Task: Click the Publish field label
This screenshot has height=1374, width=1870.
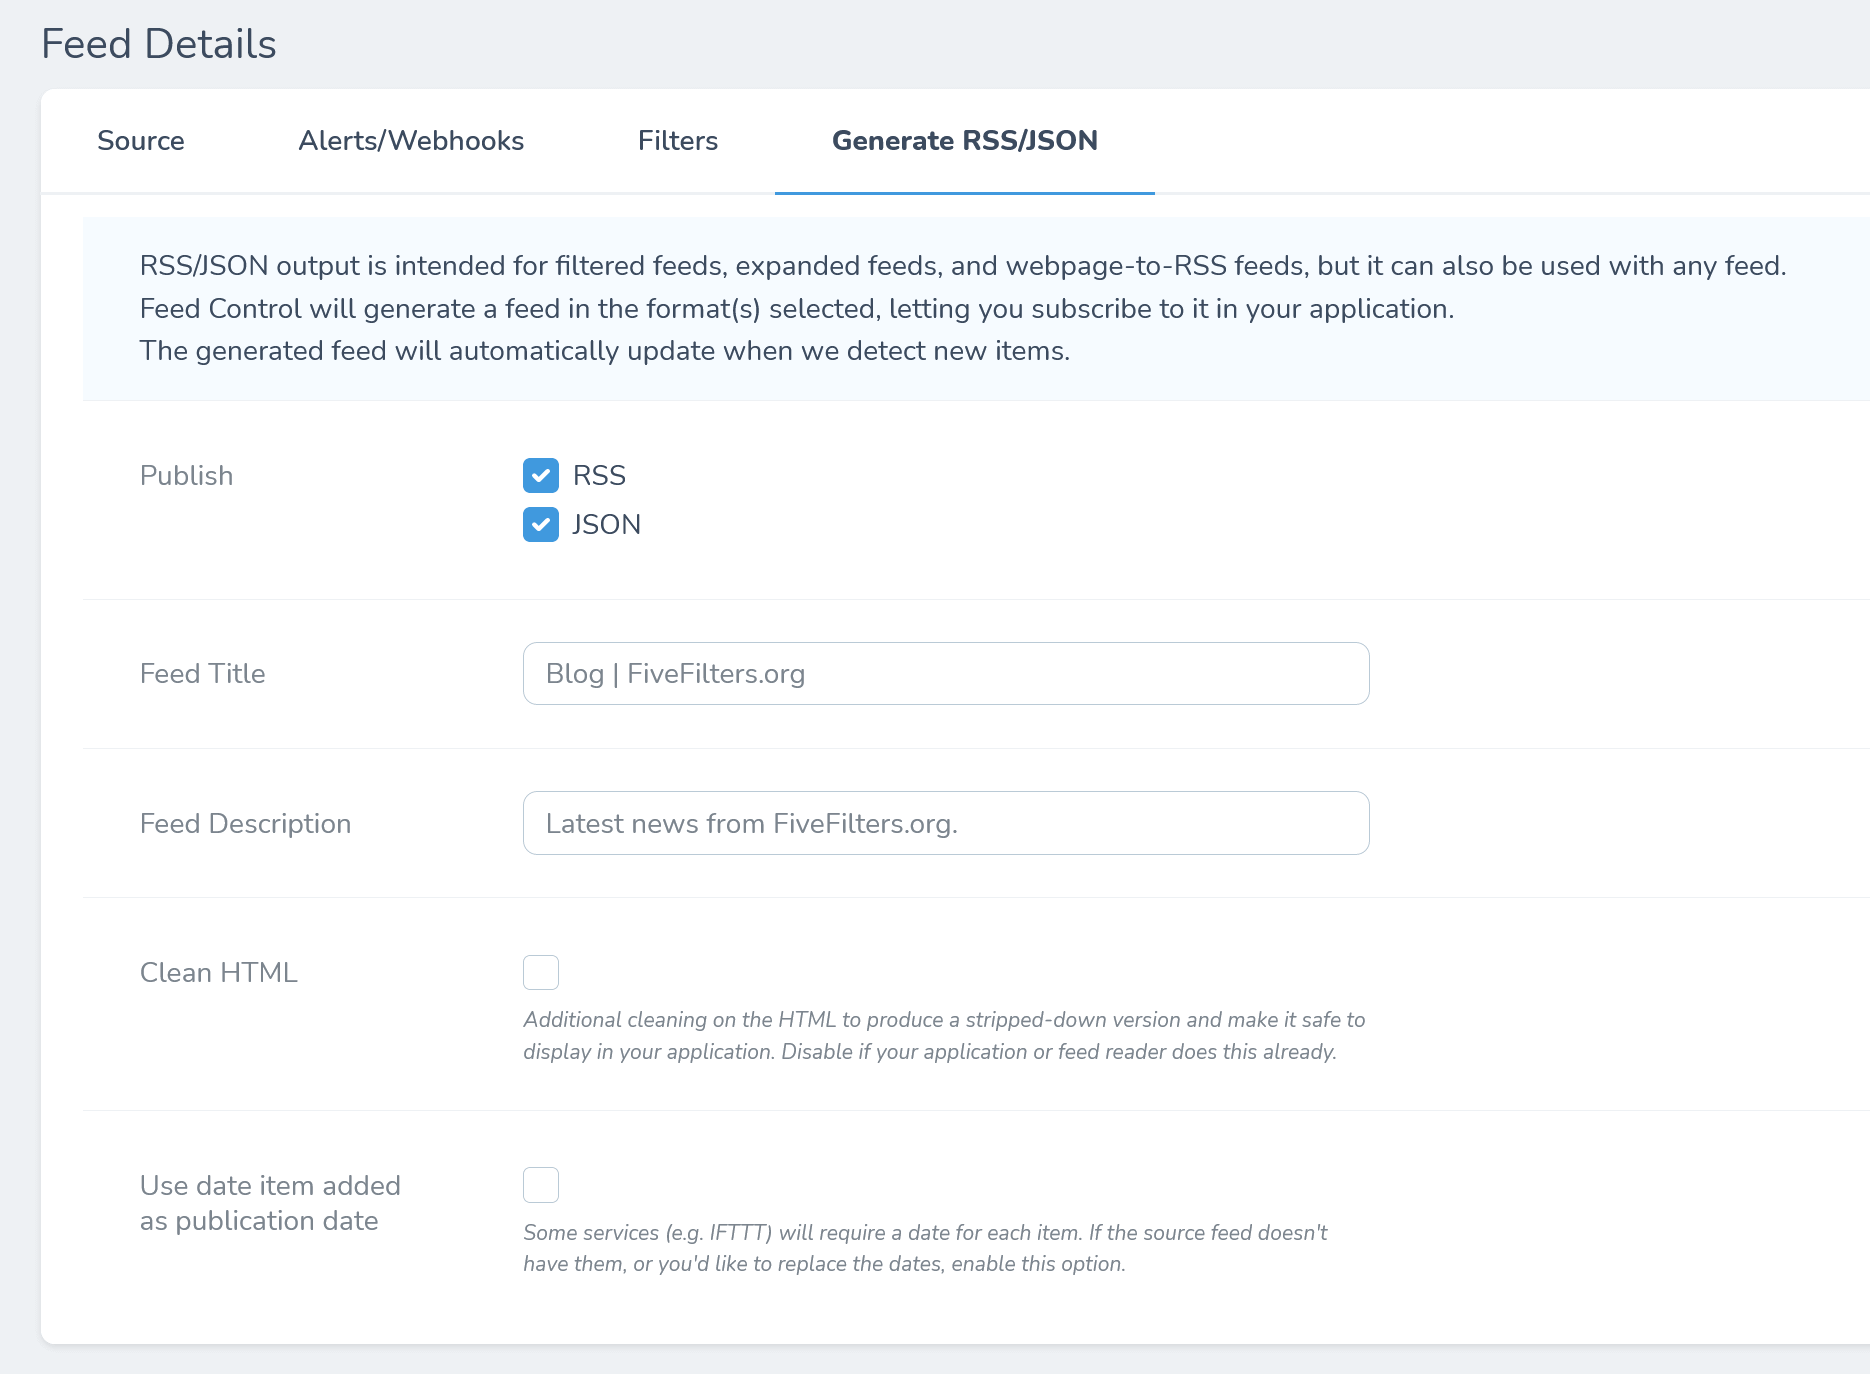Action: pos(186,476)
